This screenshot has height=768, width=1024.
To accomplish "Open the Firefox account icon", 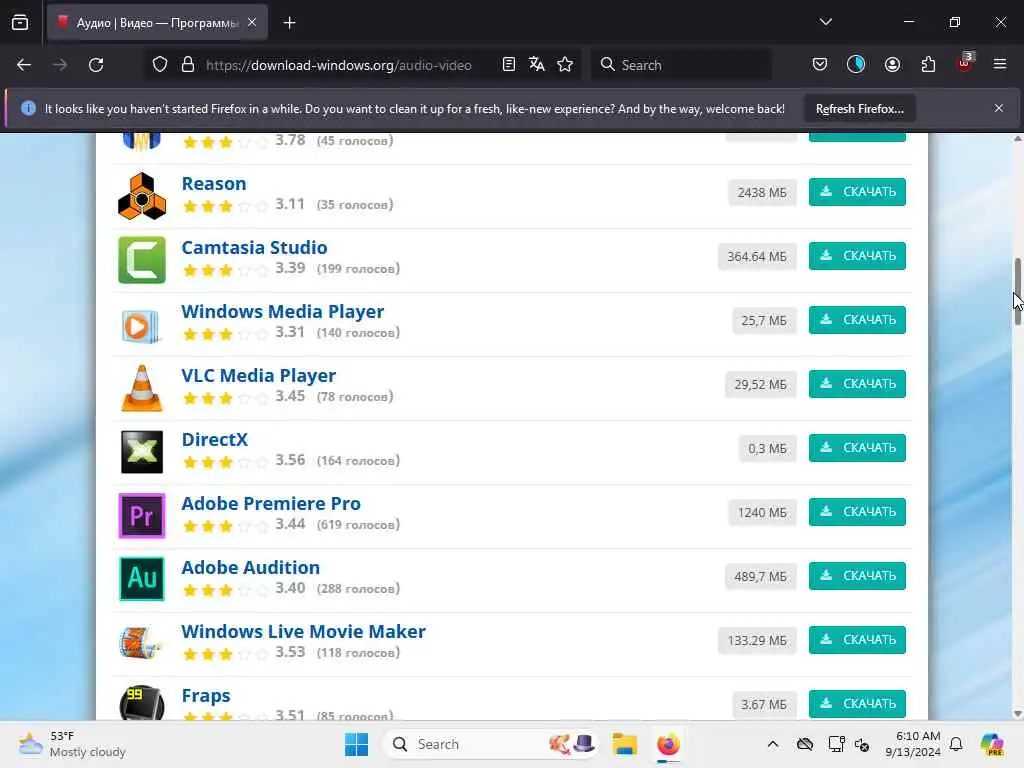I will point(892,64).
